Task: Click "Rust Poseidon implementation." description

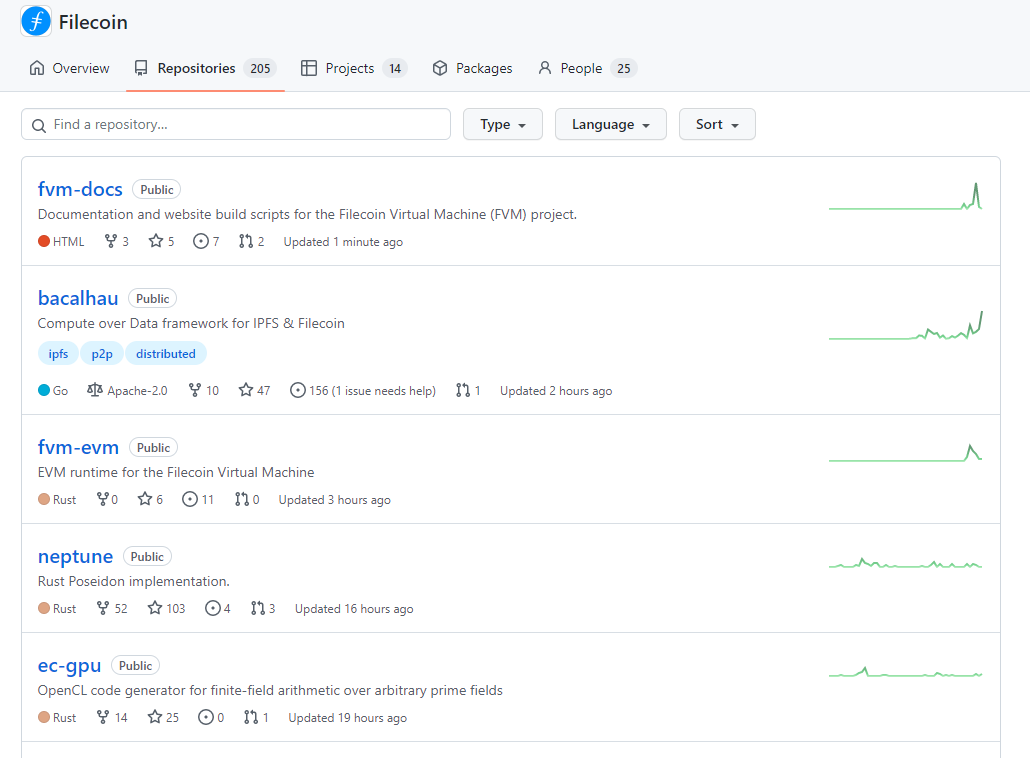Action: click(x=133, y=581)
